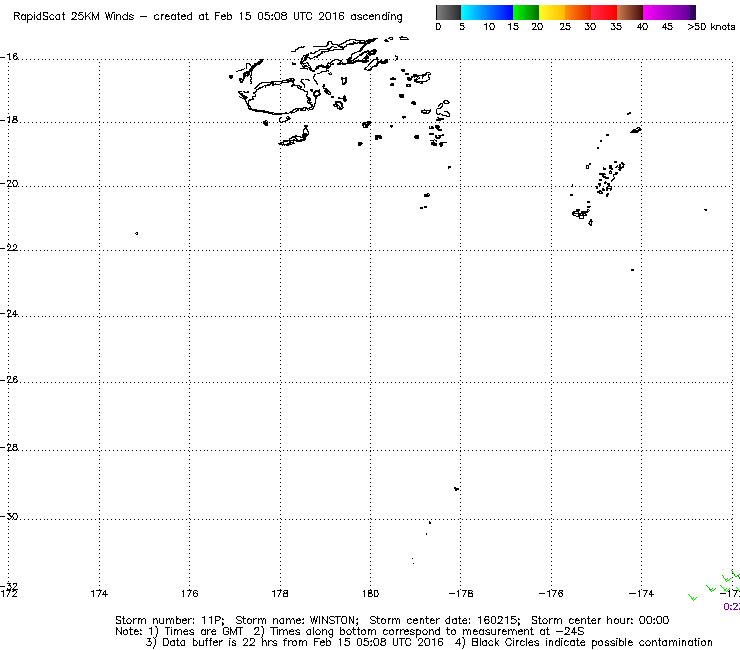Image resolution: width=740 pixels, height=650 pixels.
Task: Click the magenta 40-45 knots legend swatch
Action: 656,12
